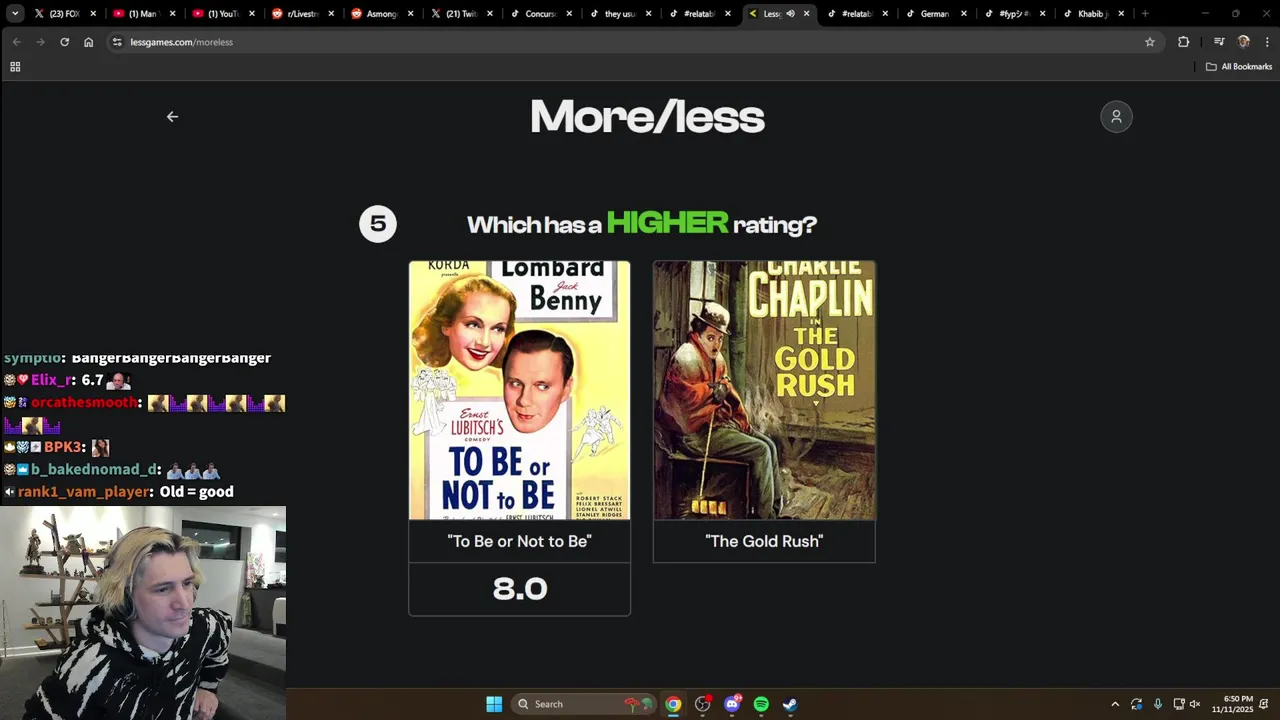The height and width of the screenshot is (720, 1280).
Task: View site information icon in address bar
Action: click(x=117, y=42)
